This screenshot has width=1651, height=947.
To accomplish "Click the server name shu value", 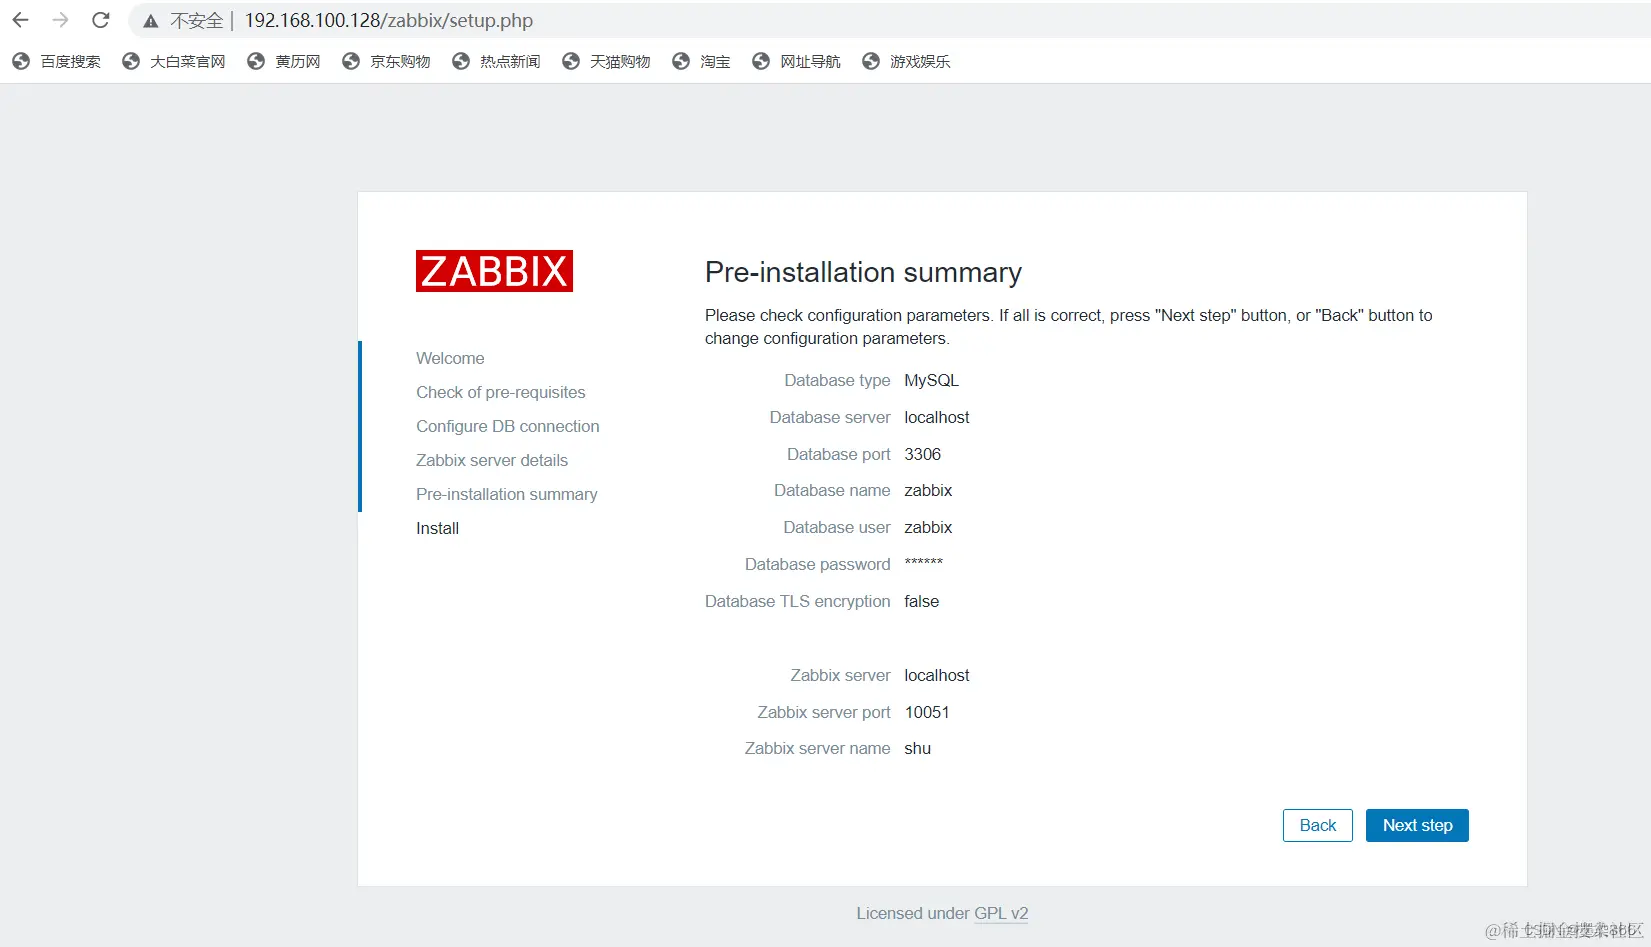I will click(x=917, y=748).
